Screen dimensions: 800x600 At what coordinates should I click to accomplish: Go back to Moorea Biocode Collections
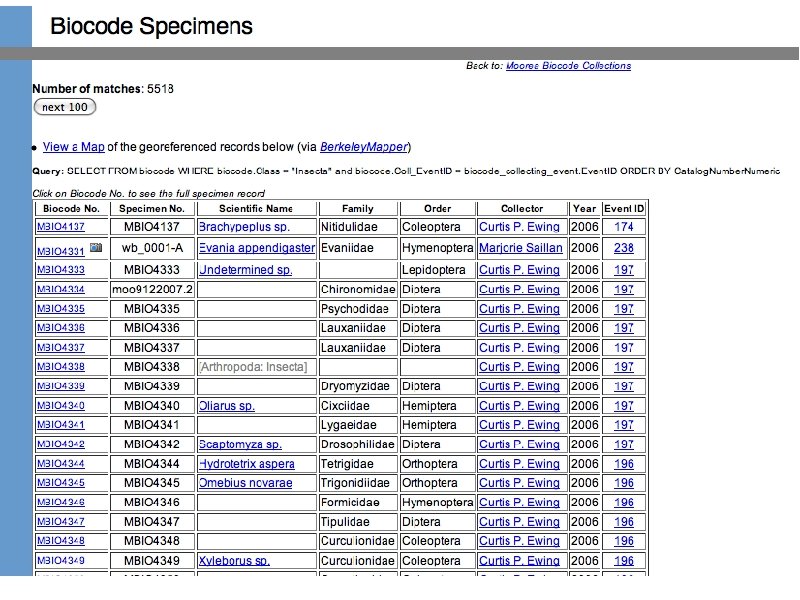coord(568,66)
